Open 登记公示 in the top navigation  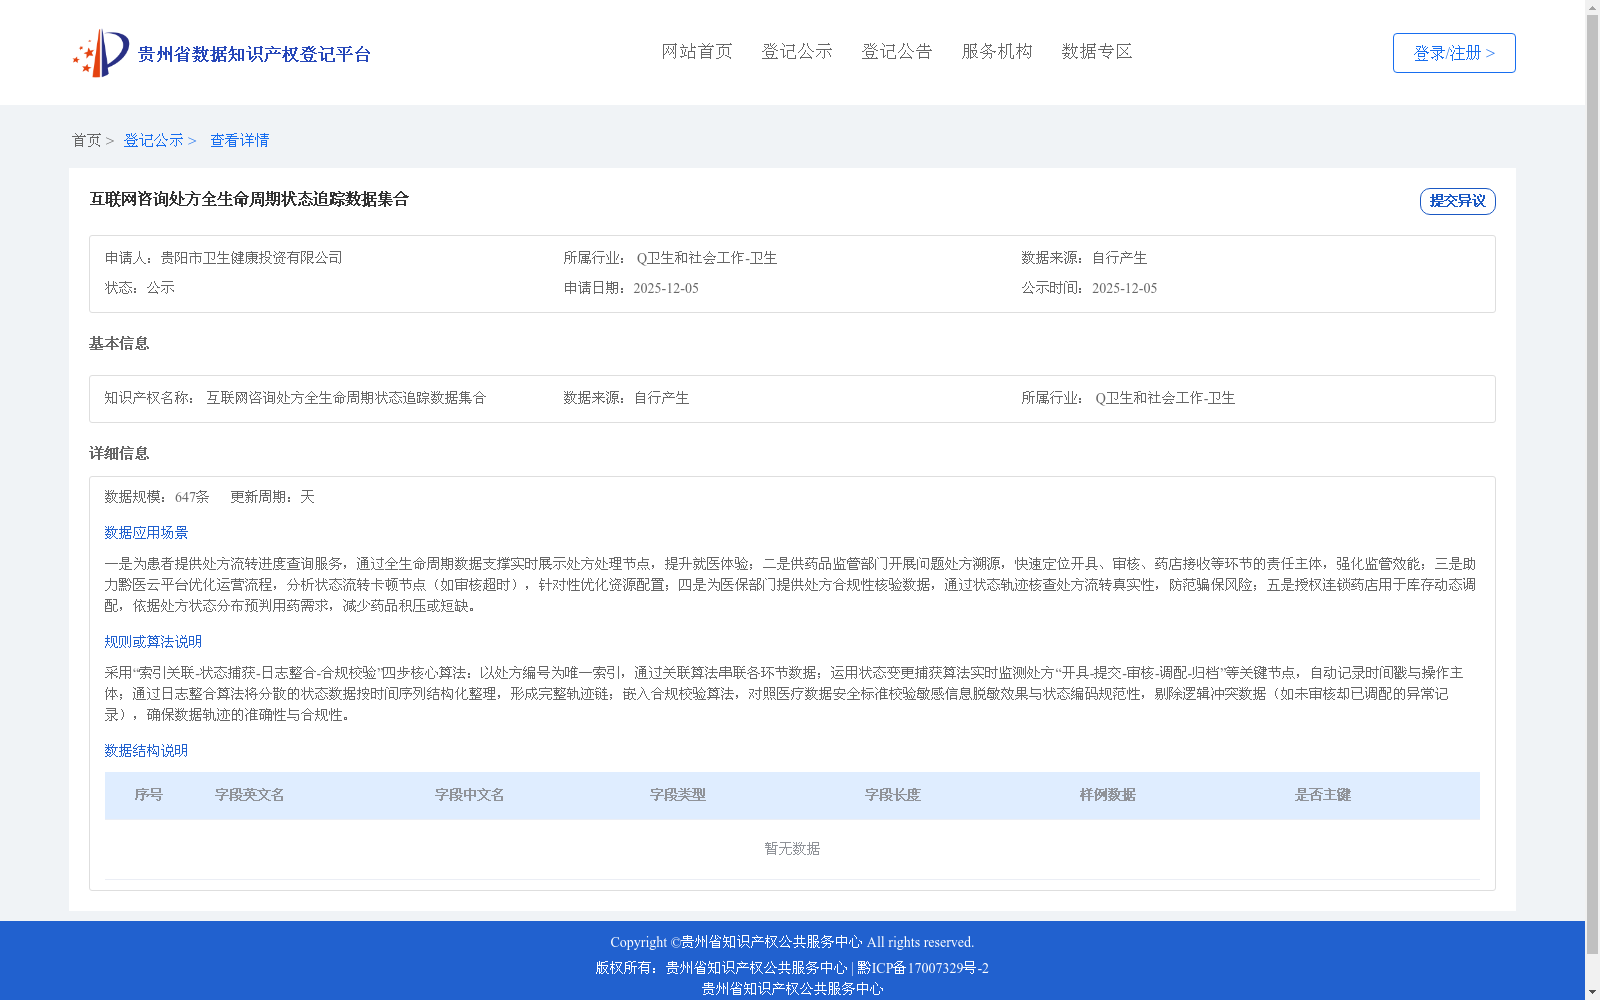pyautogui.click(x=797, y=52)
